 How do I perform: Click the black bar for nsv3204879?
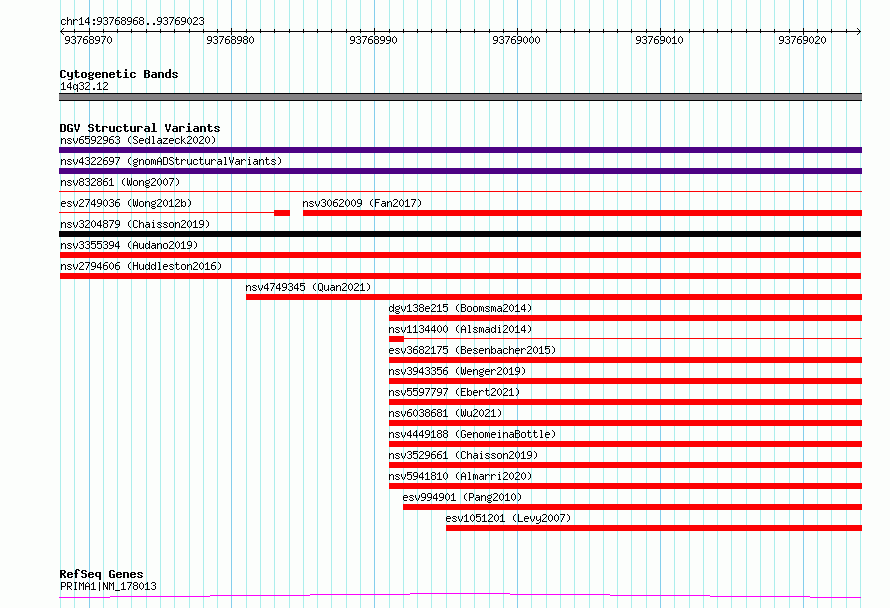click(x=460, y=234)
